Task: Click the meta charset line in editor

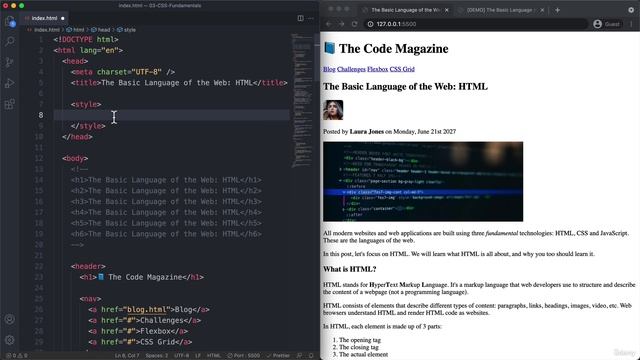Action: tap(123, 72)
